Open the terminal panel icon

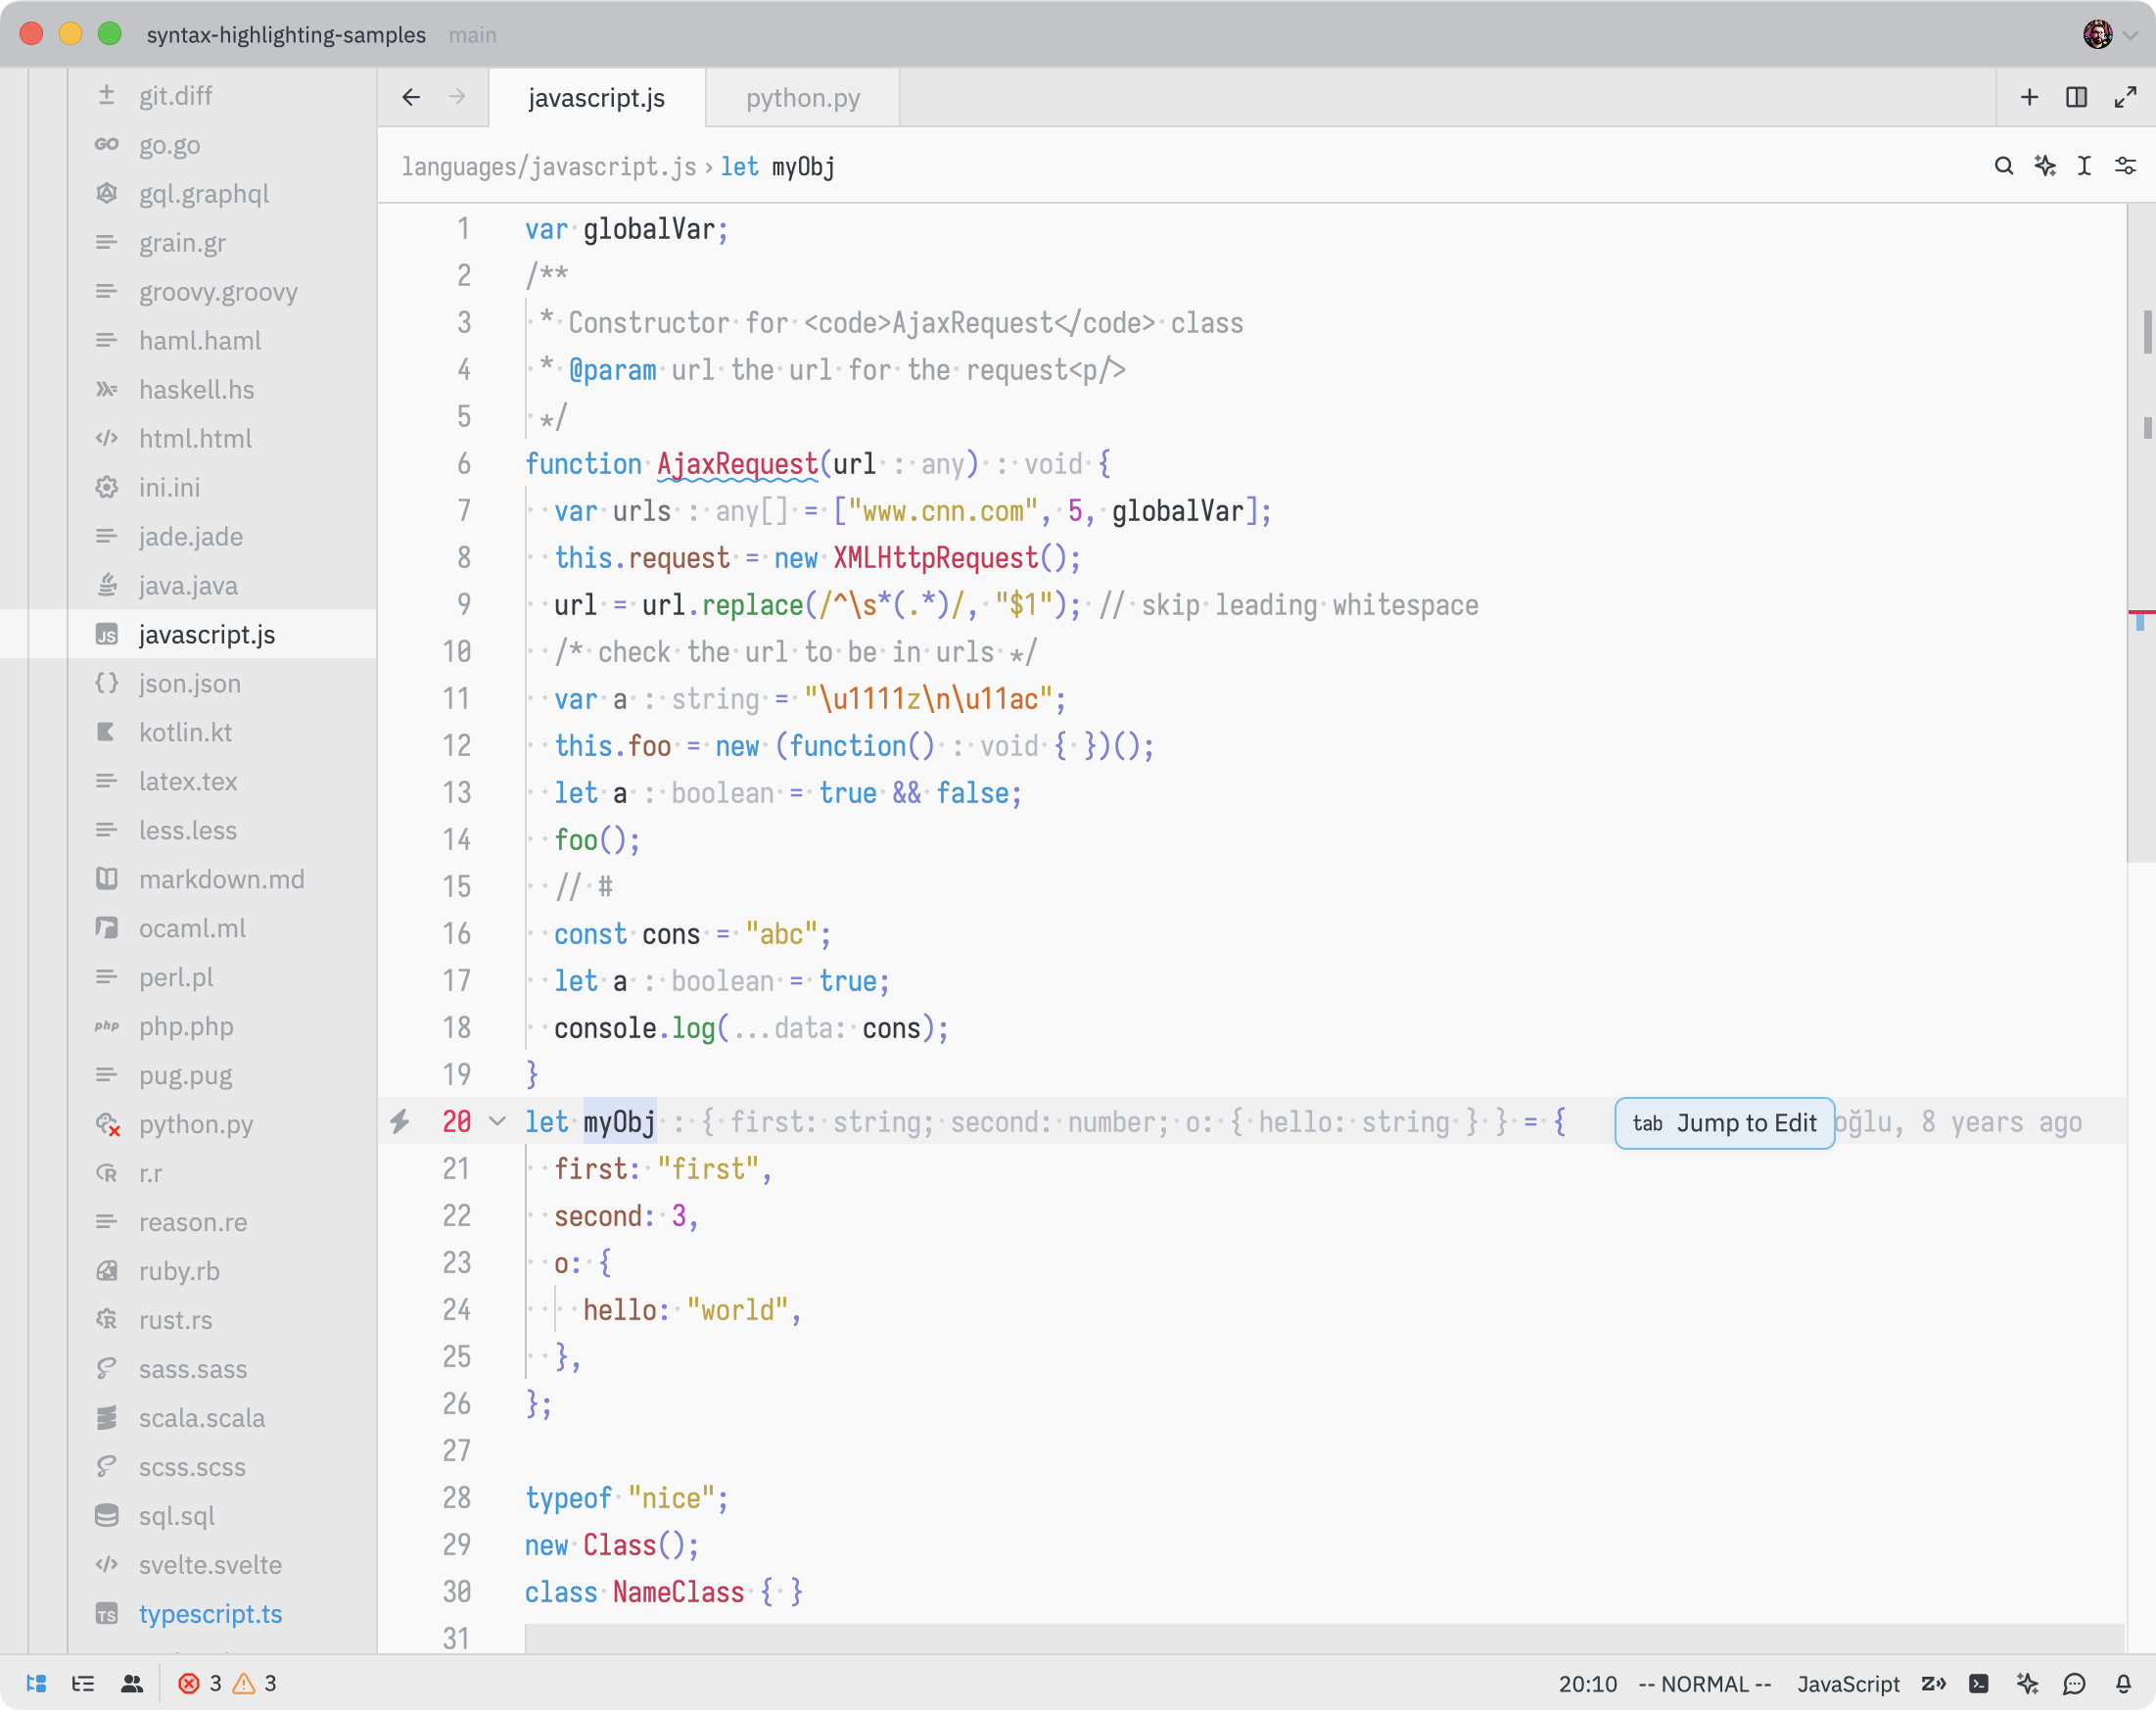pos(1979,1683)
